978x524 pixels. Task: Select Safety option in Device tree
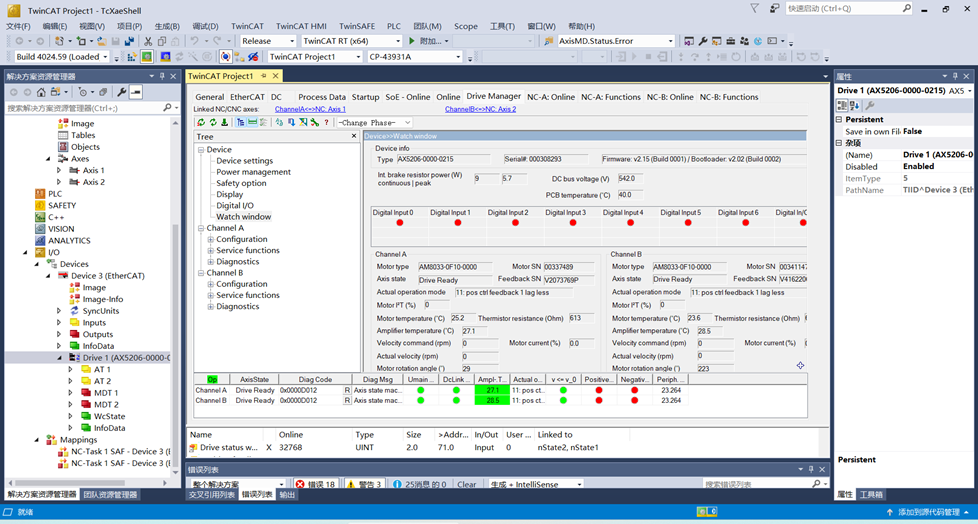coord(241,183)
